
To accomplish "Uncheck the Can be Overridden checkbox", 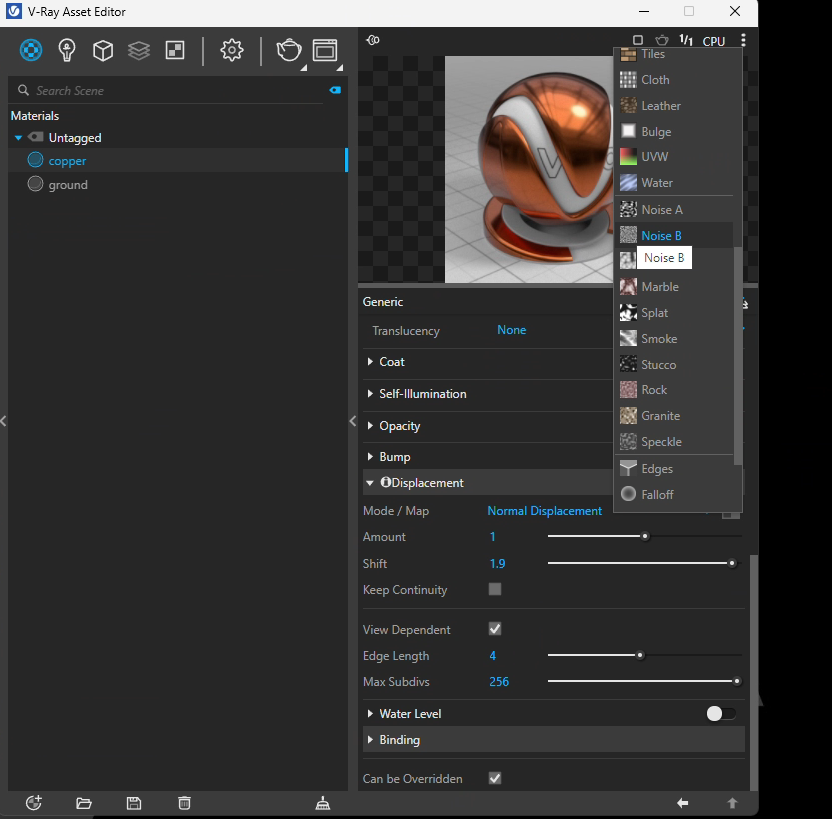I will coord(495,778).
